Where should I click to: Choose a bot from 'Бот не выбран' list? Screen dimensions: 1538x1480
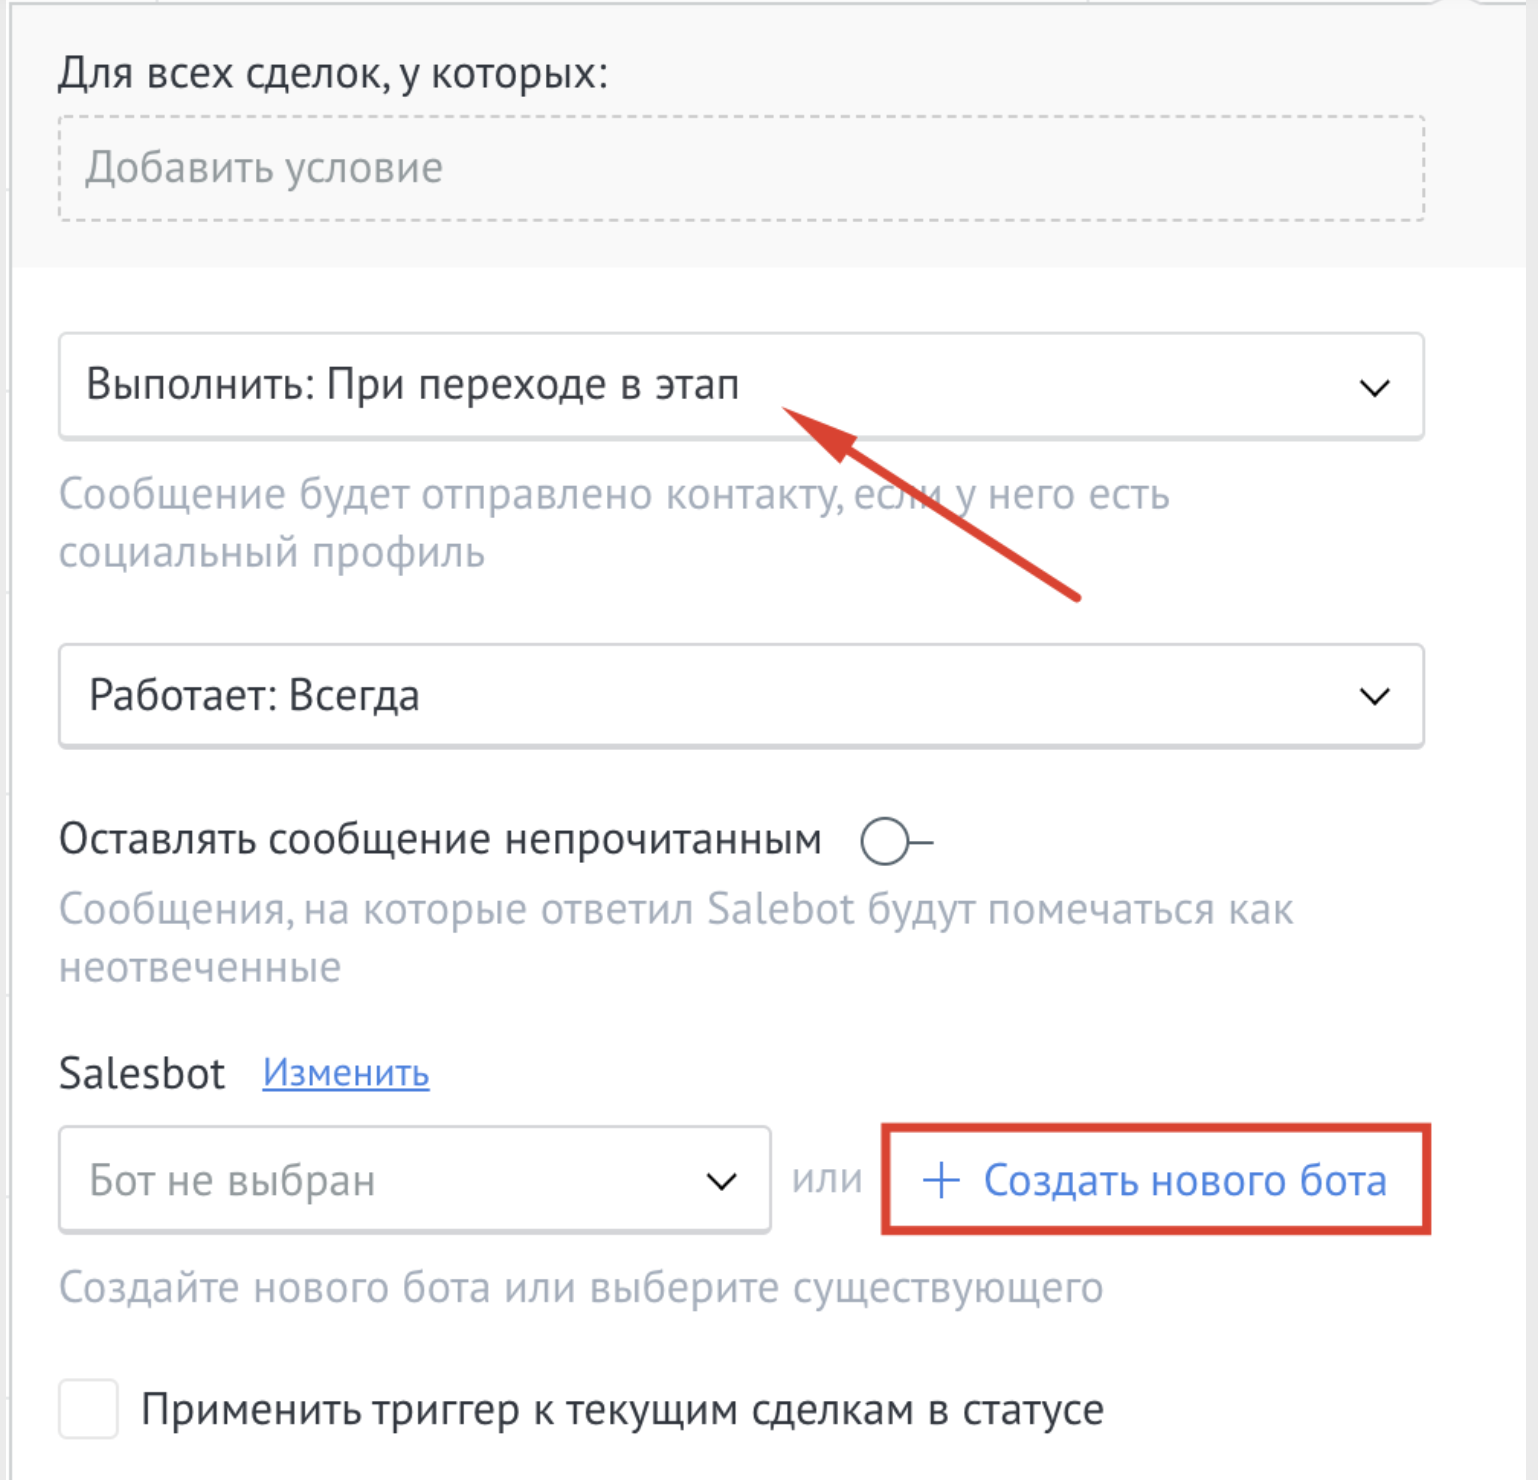(400, 1181)
